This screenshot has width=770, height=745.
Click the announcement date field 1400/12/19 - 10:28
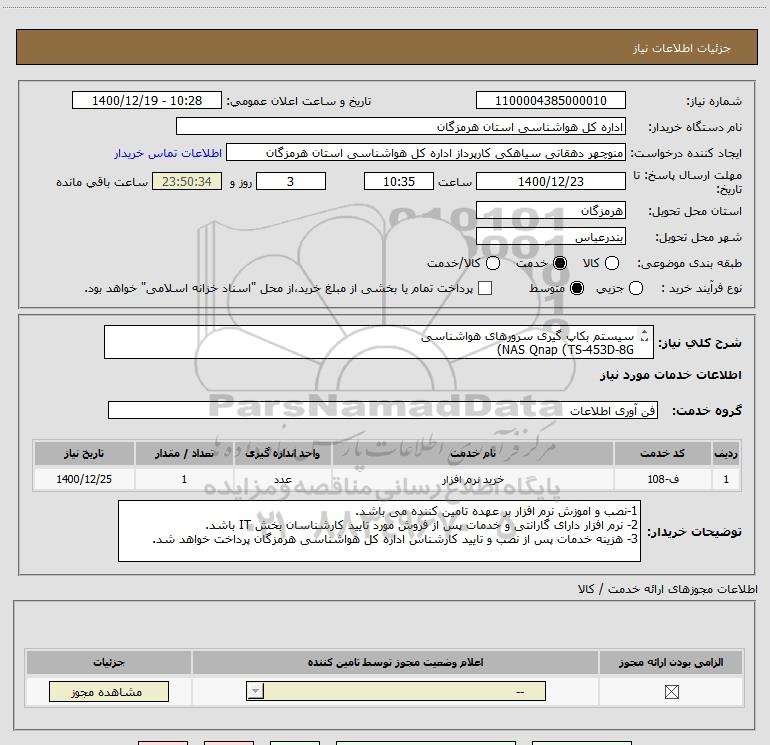point(147,101)
